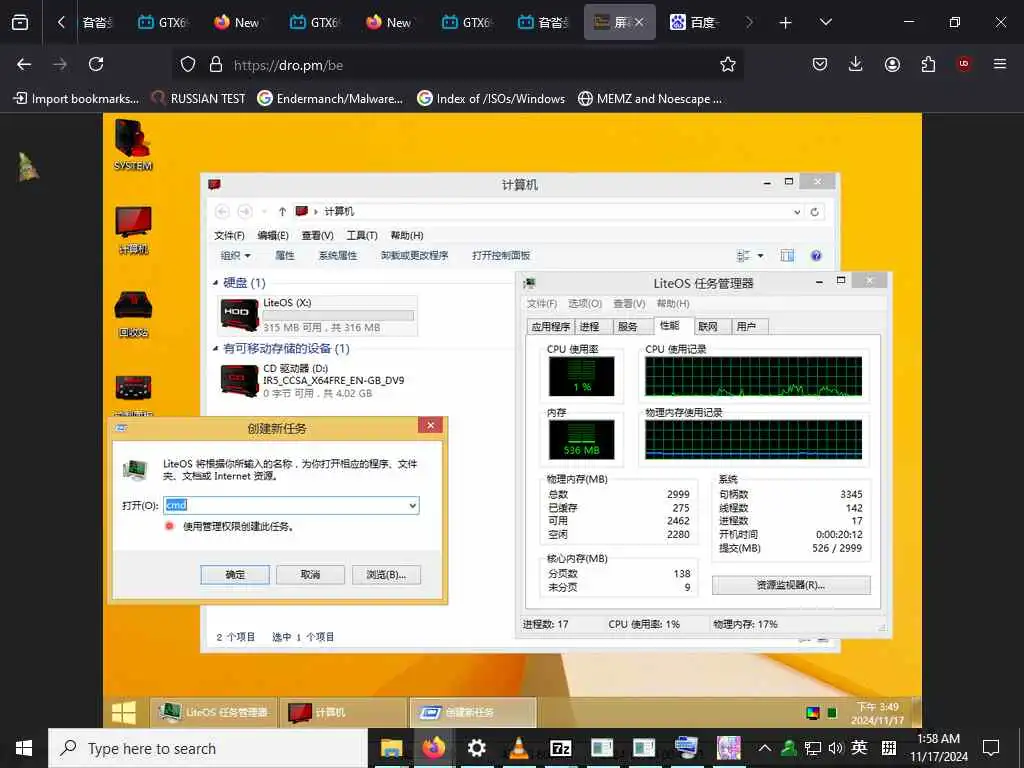
Task: Select the LiteOS (X:) hard disk drive
Action: [x=317, y=315]
